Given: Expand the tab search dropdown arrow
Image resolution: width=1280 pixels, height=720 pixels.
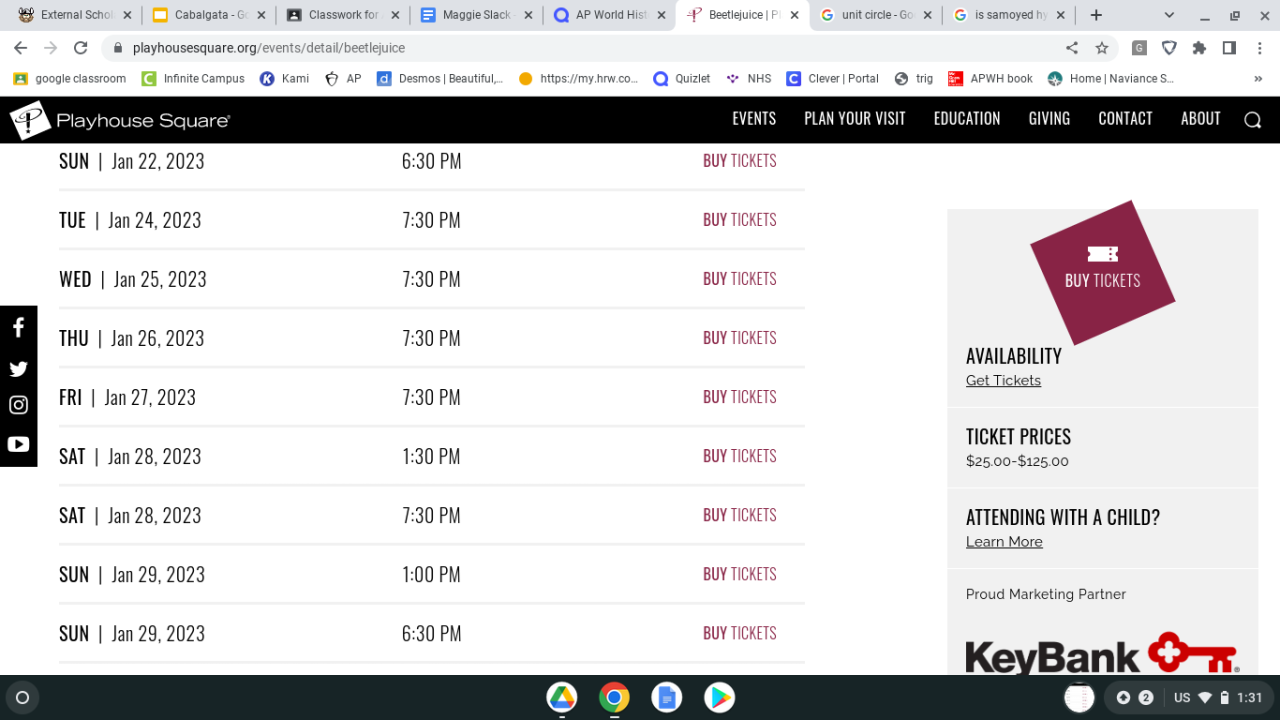Looking at the screenshot, I should point(1171,15).
